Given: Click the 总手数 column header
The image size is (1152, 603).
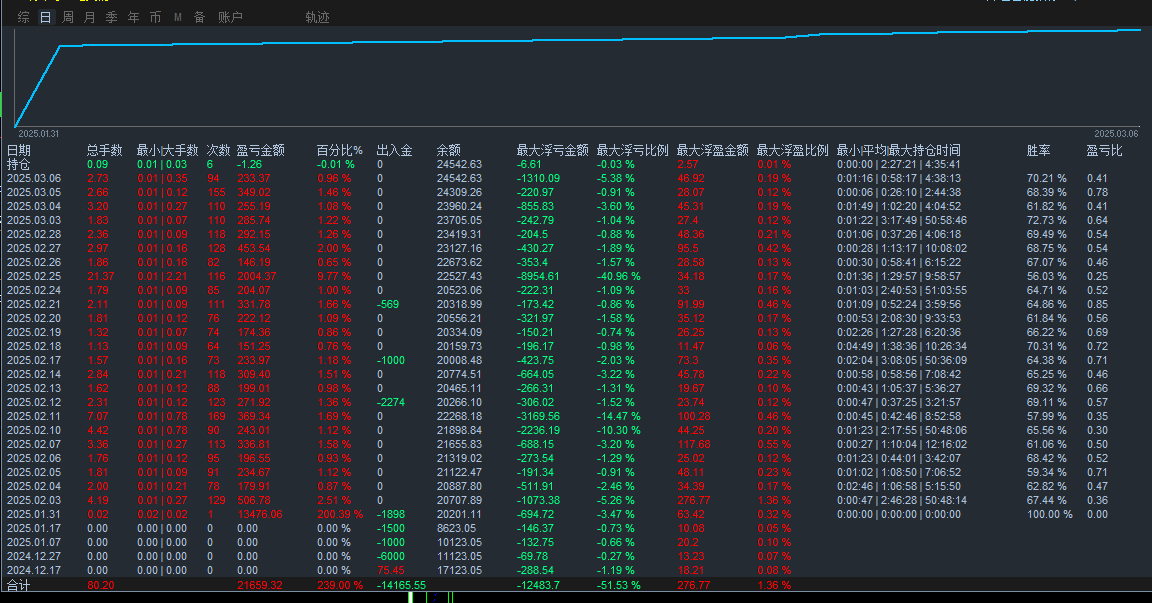Looking at the screenshot, I should tap(104, 150).
